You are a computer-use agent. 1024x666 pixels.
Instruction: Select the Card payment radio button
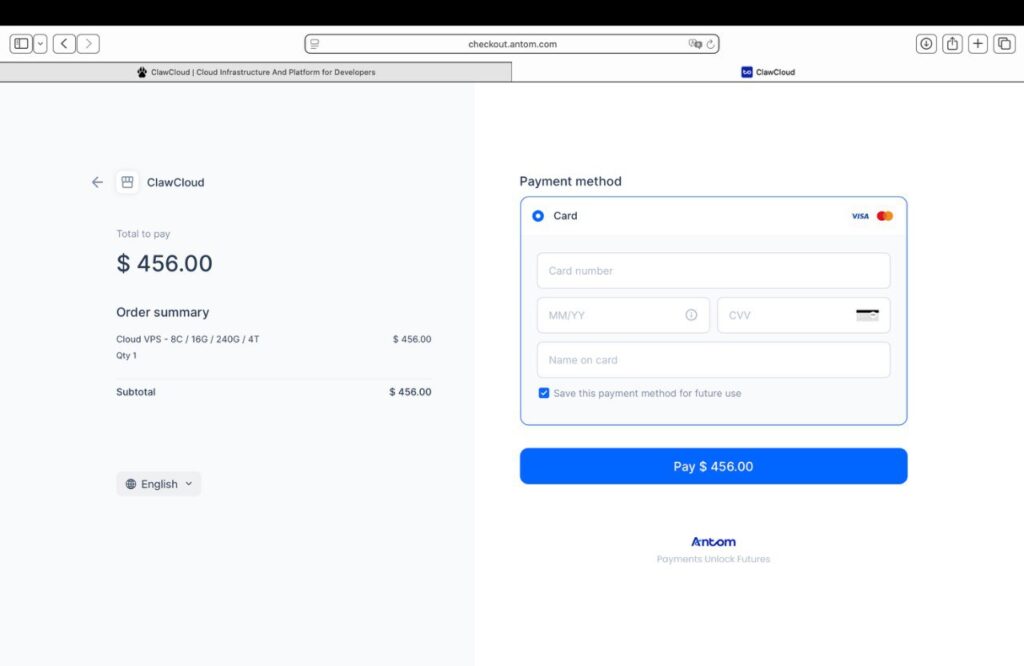[538, 216]
